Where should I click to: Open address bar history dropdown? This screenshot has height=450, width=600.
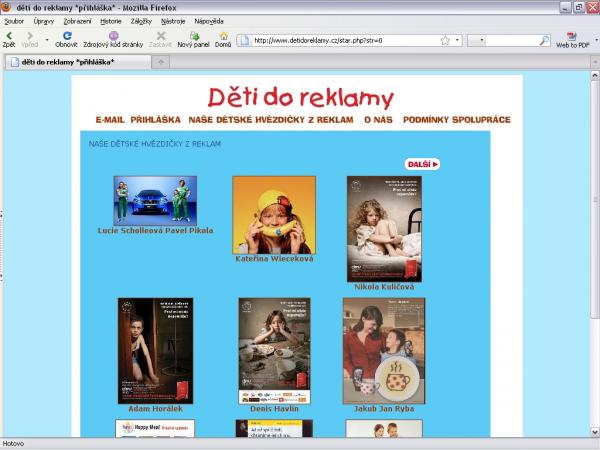(x=457, y=40)
